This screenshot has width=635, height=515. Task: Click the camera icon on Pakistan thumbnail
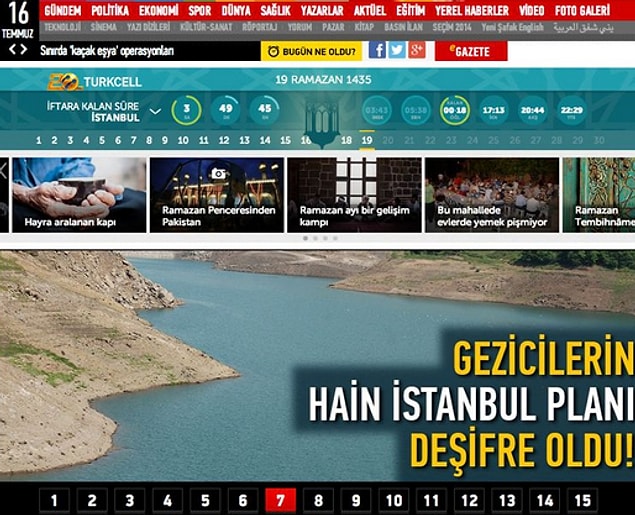pyautogui.click(x=218, y=173)
